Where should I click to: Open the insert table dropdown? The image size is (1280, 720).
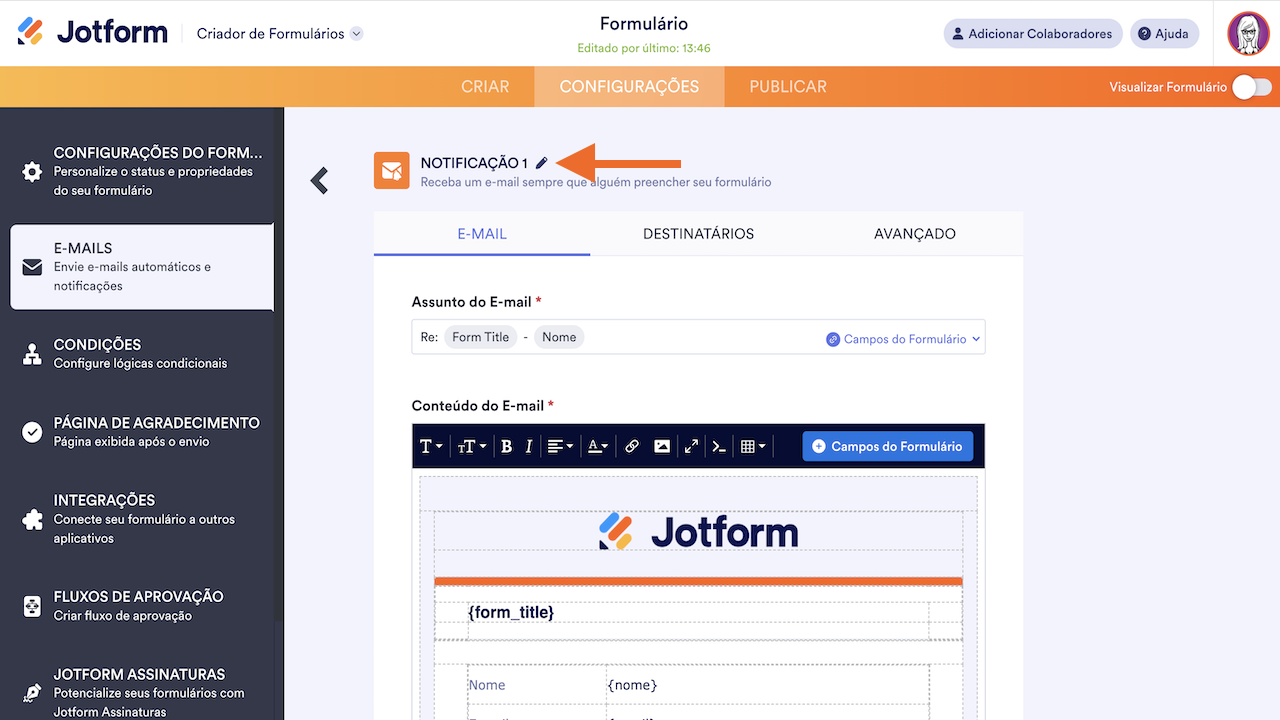click(x=753, y=447)
